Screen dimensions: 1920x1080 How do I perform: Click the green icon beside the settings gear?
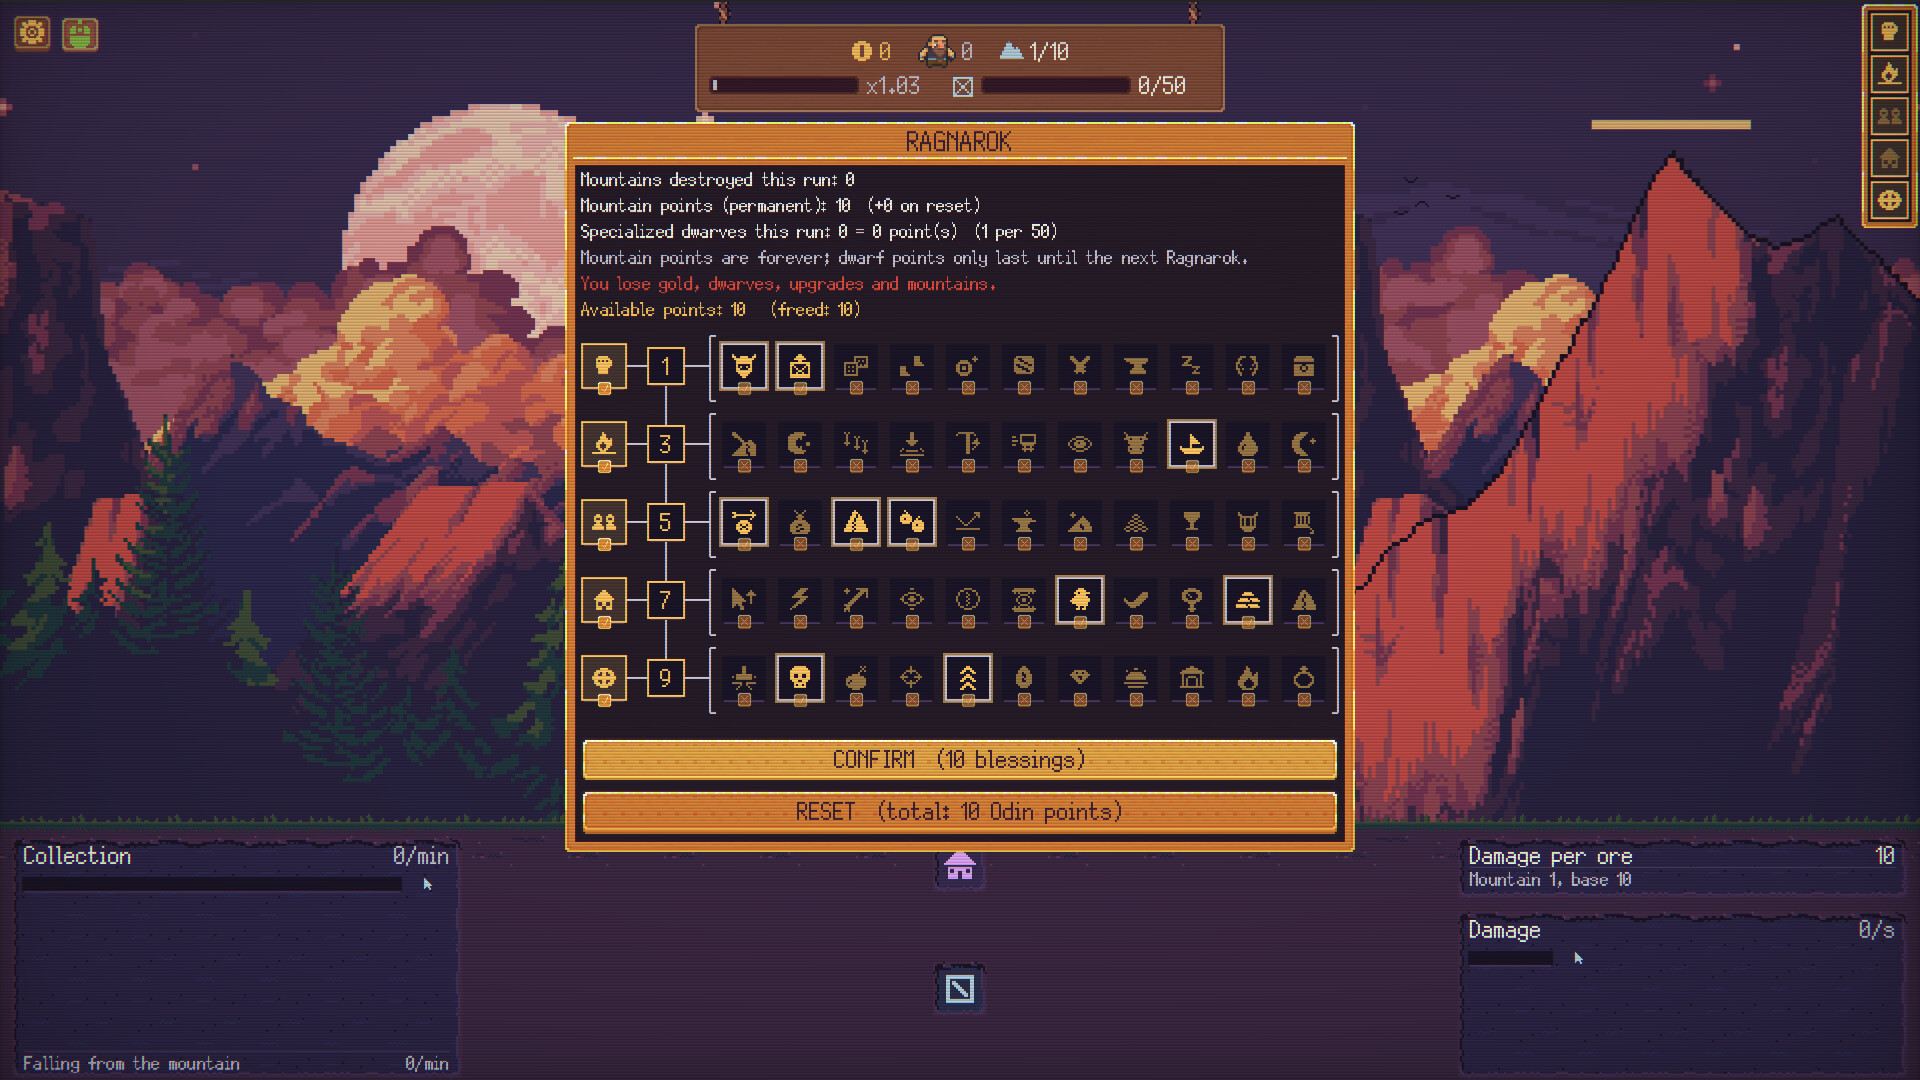pos(80,33)
